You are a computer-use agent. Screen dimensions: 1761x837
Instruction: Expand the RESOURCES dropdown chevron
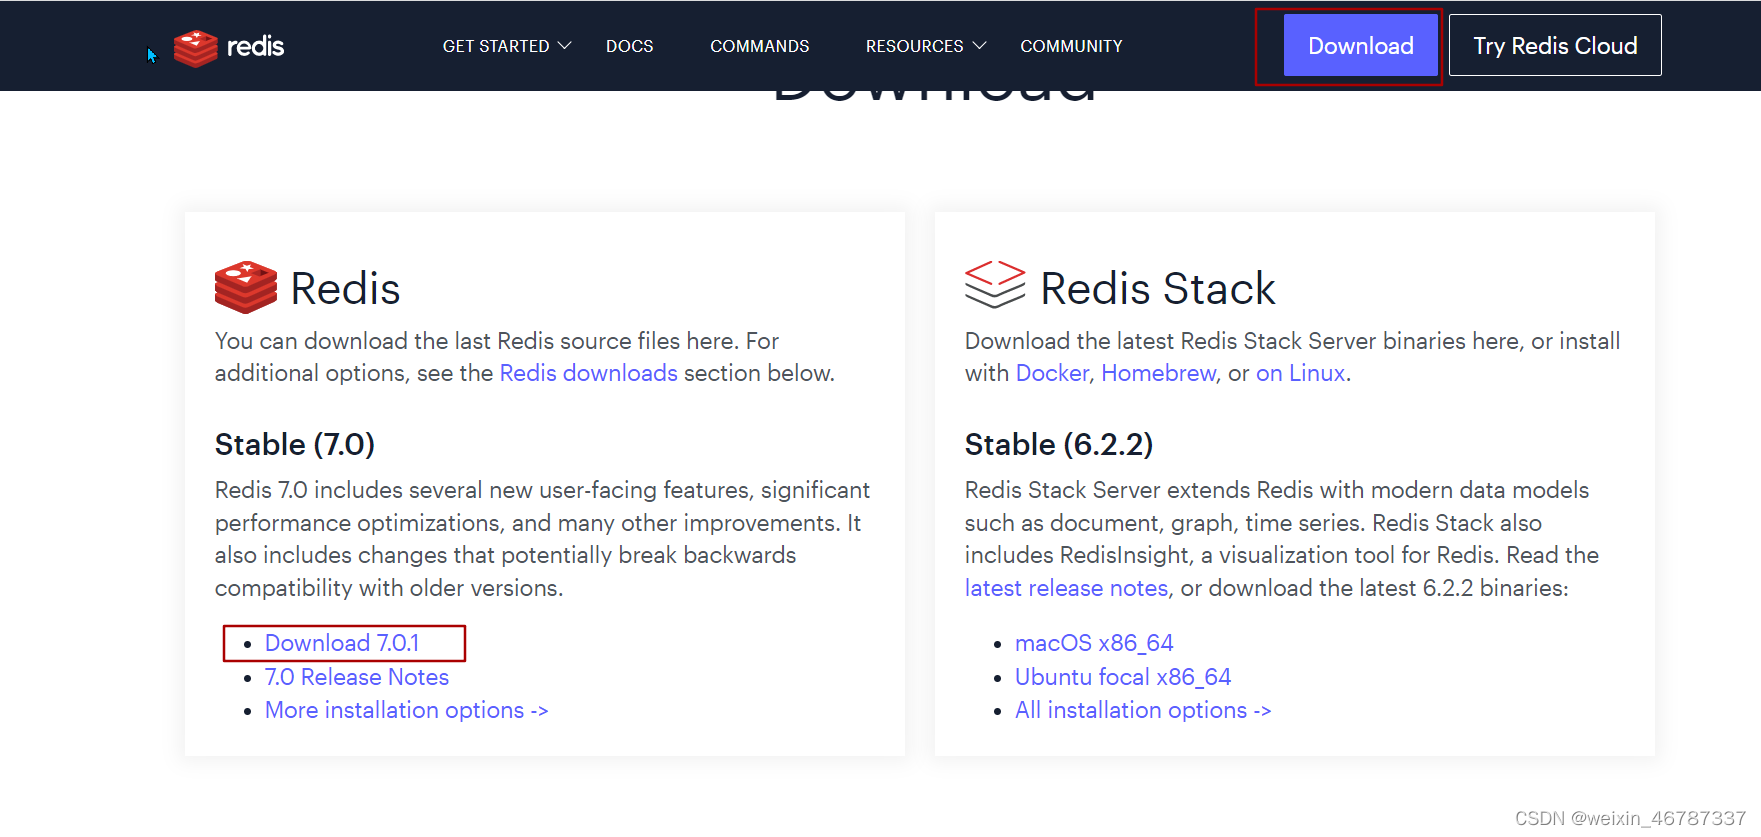(x=980, y=46)
